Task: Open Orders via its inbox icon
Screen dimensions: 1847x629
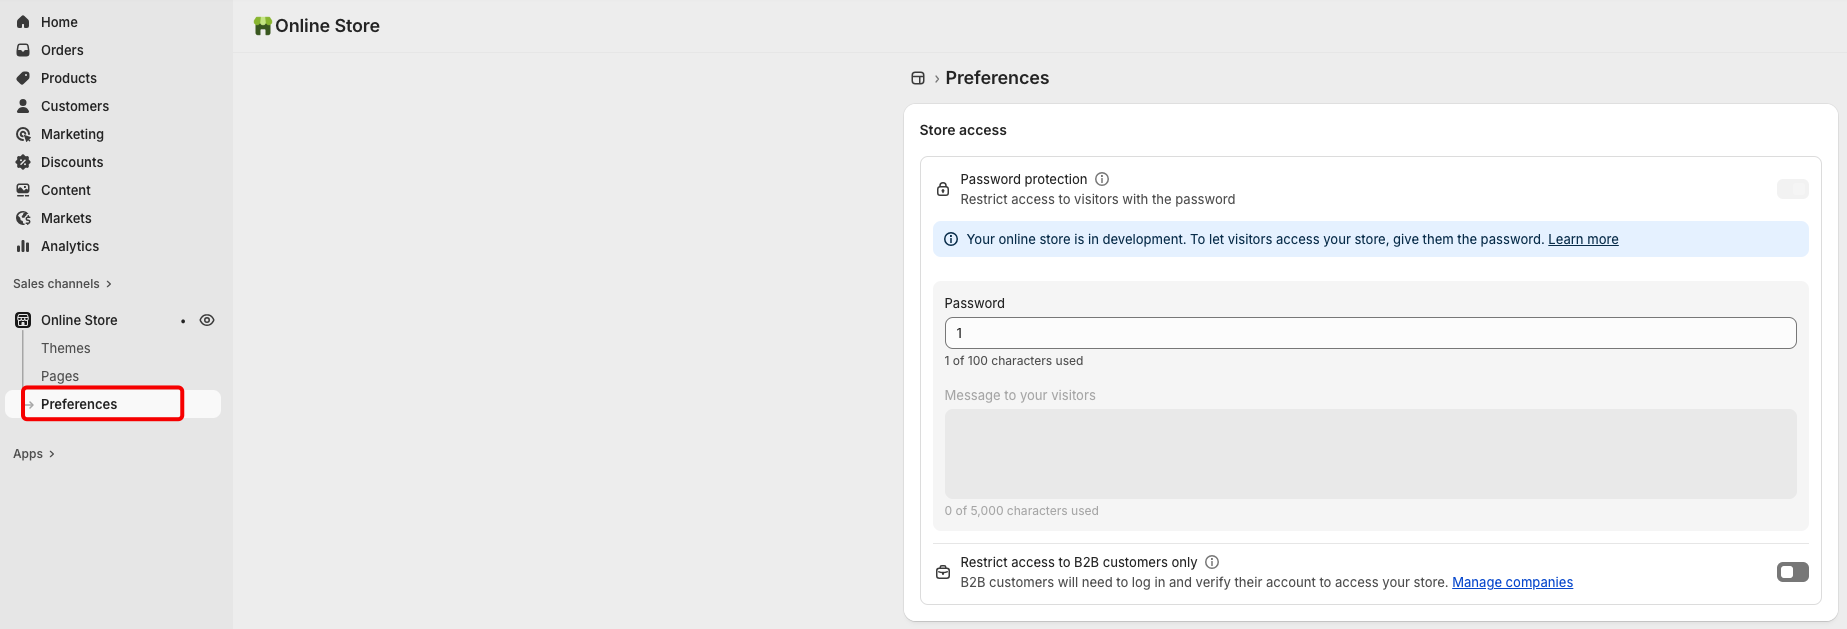Action: click(23, 50)
